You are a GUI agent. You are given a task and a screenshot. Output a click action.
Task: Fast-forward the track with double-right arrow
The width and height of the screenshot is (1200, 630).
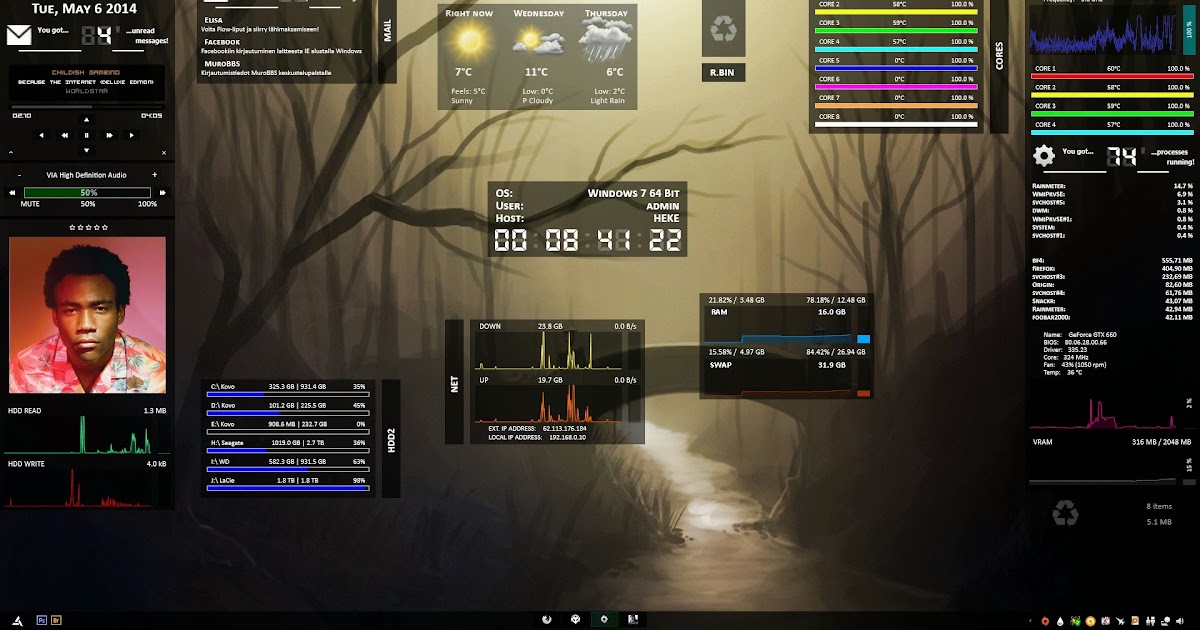click(x=109, y=135)
